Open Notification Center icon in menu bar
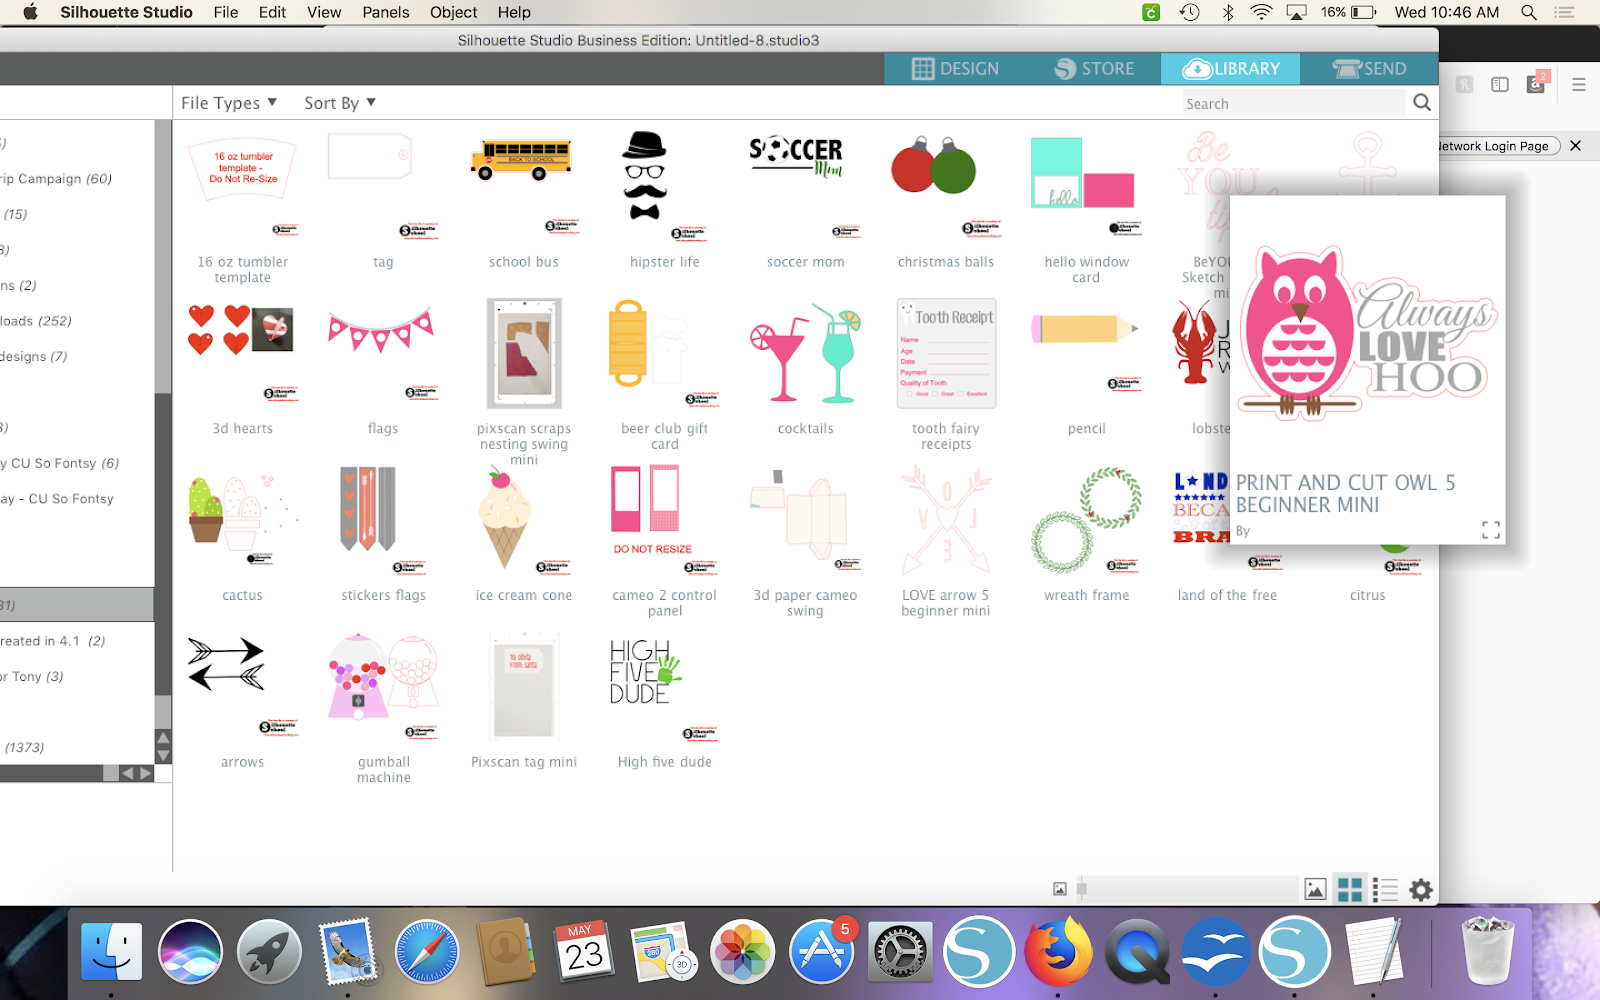 pos(1565,12)
